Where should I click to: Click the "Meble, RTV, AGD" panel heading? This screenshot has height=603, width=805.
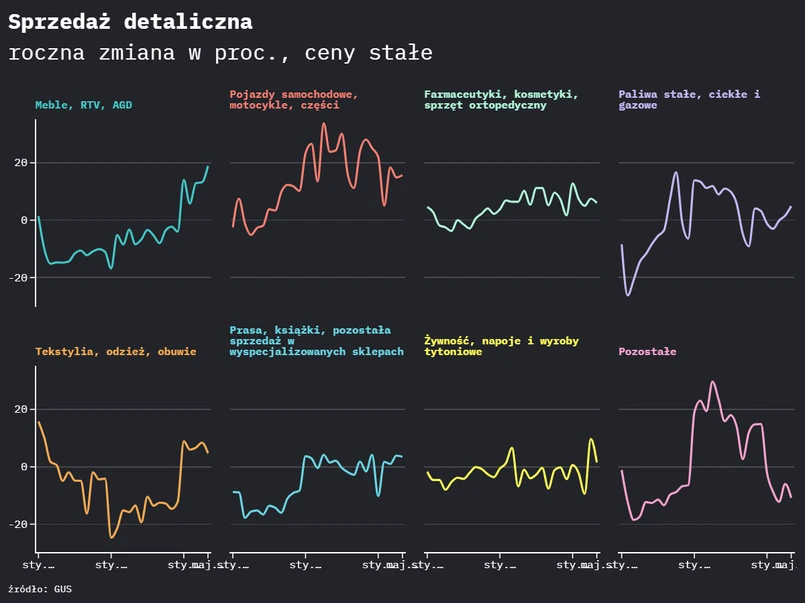83,105
